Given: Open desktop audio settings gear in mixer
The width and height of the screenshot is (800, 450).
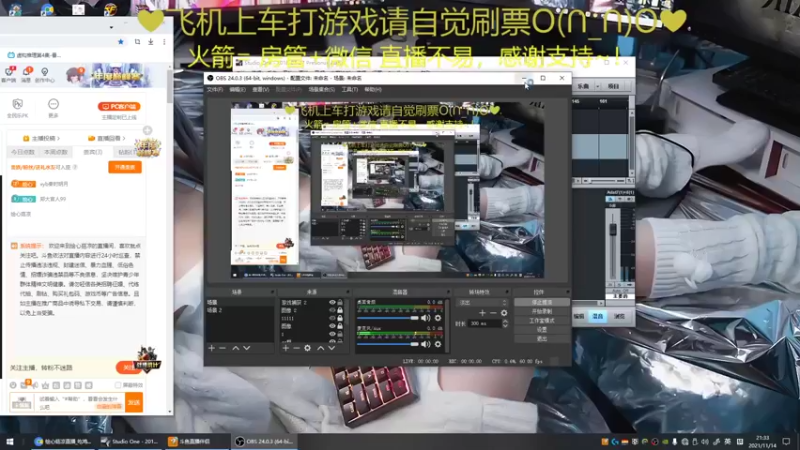Looking at the screenshot, I should tap(438, 318).
